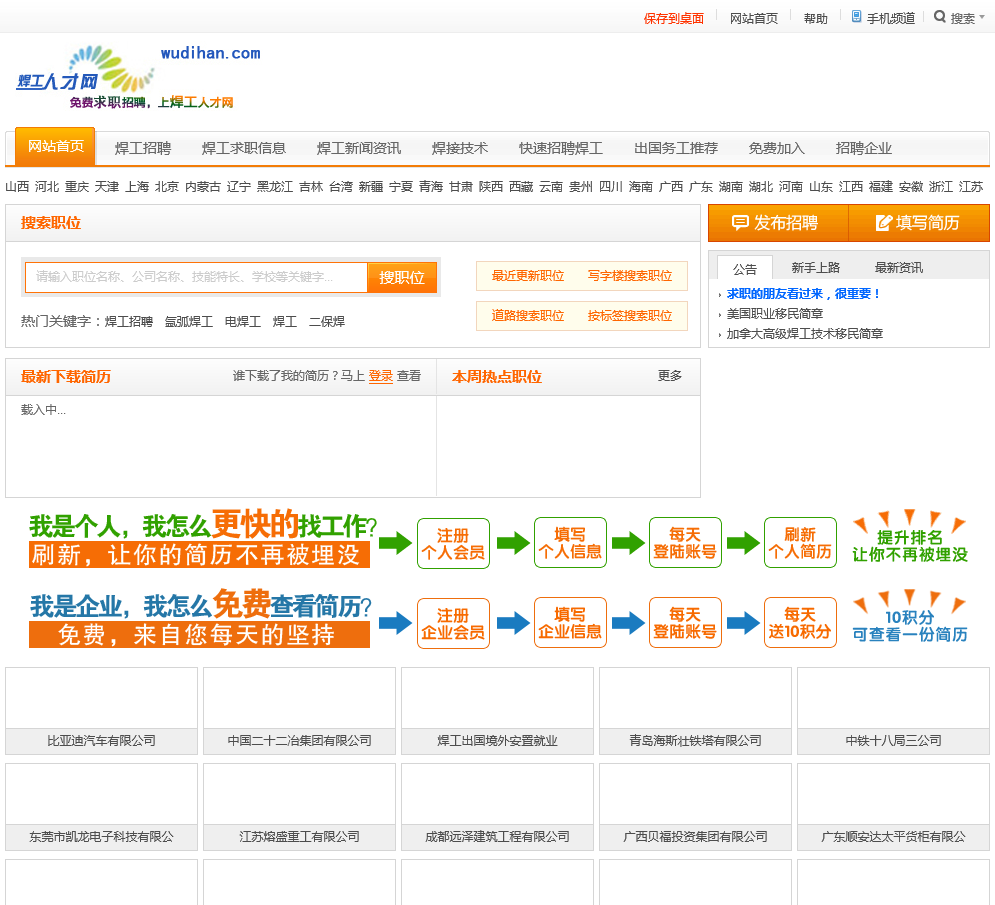This screenshot has height=905, width=995.
Task: Go to 焊接技术 in the navigation bar
Action: tap(460, 148)
